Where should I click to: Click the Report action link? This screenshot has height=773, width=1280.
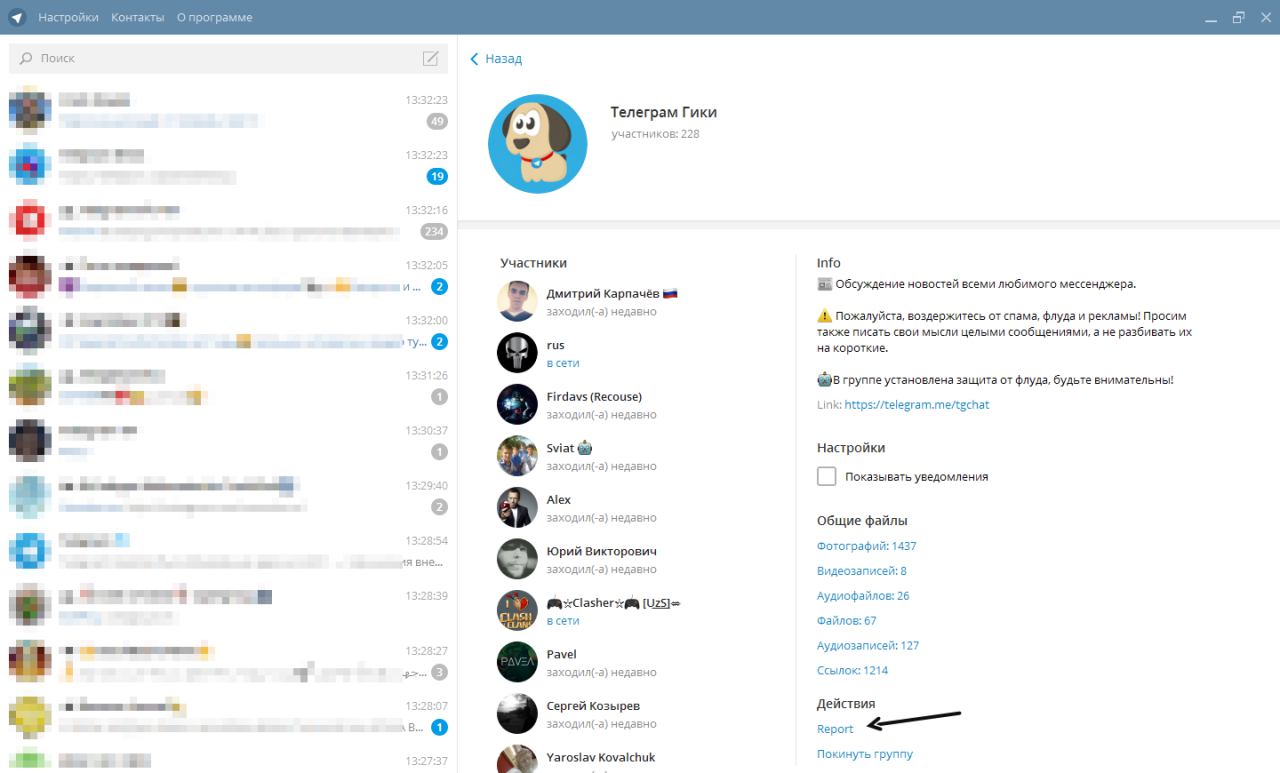click(x=835, y=729)
